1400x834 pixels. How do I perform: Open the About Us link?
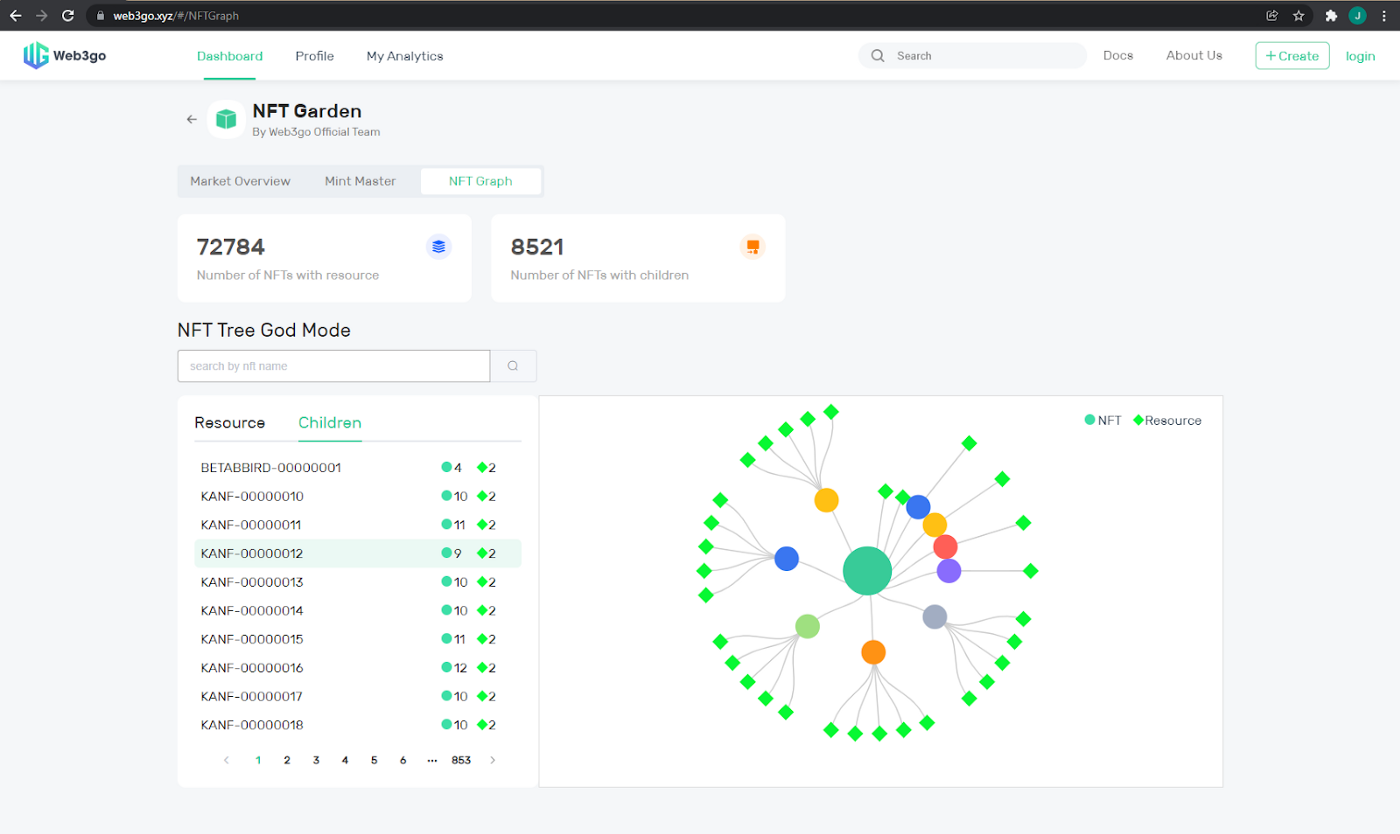coord(1194,56)
